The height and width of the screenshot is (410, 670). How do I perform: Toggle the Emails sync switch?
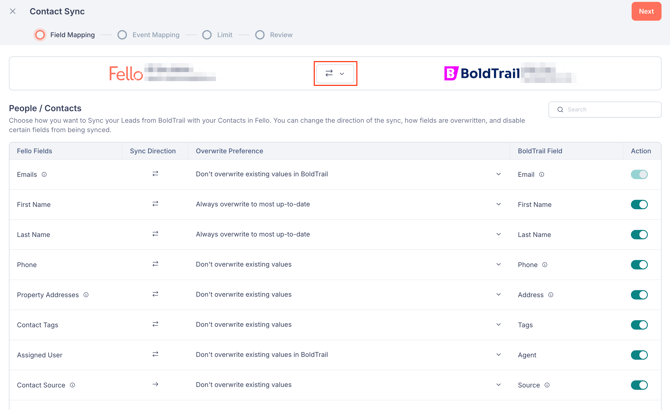click(639, 174)
